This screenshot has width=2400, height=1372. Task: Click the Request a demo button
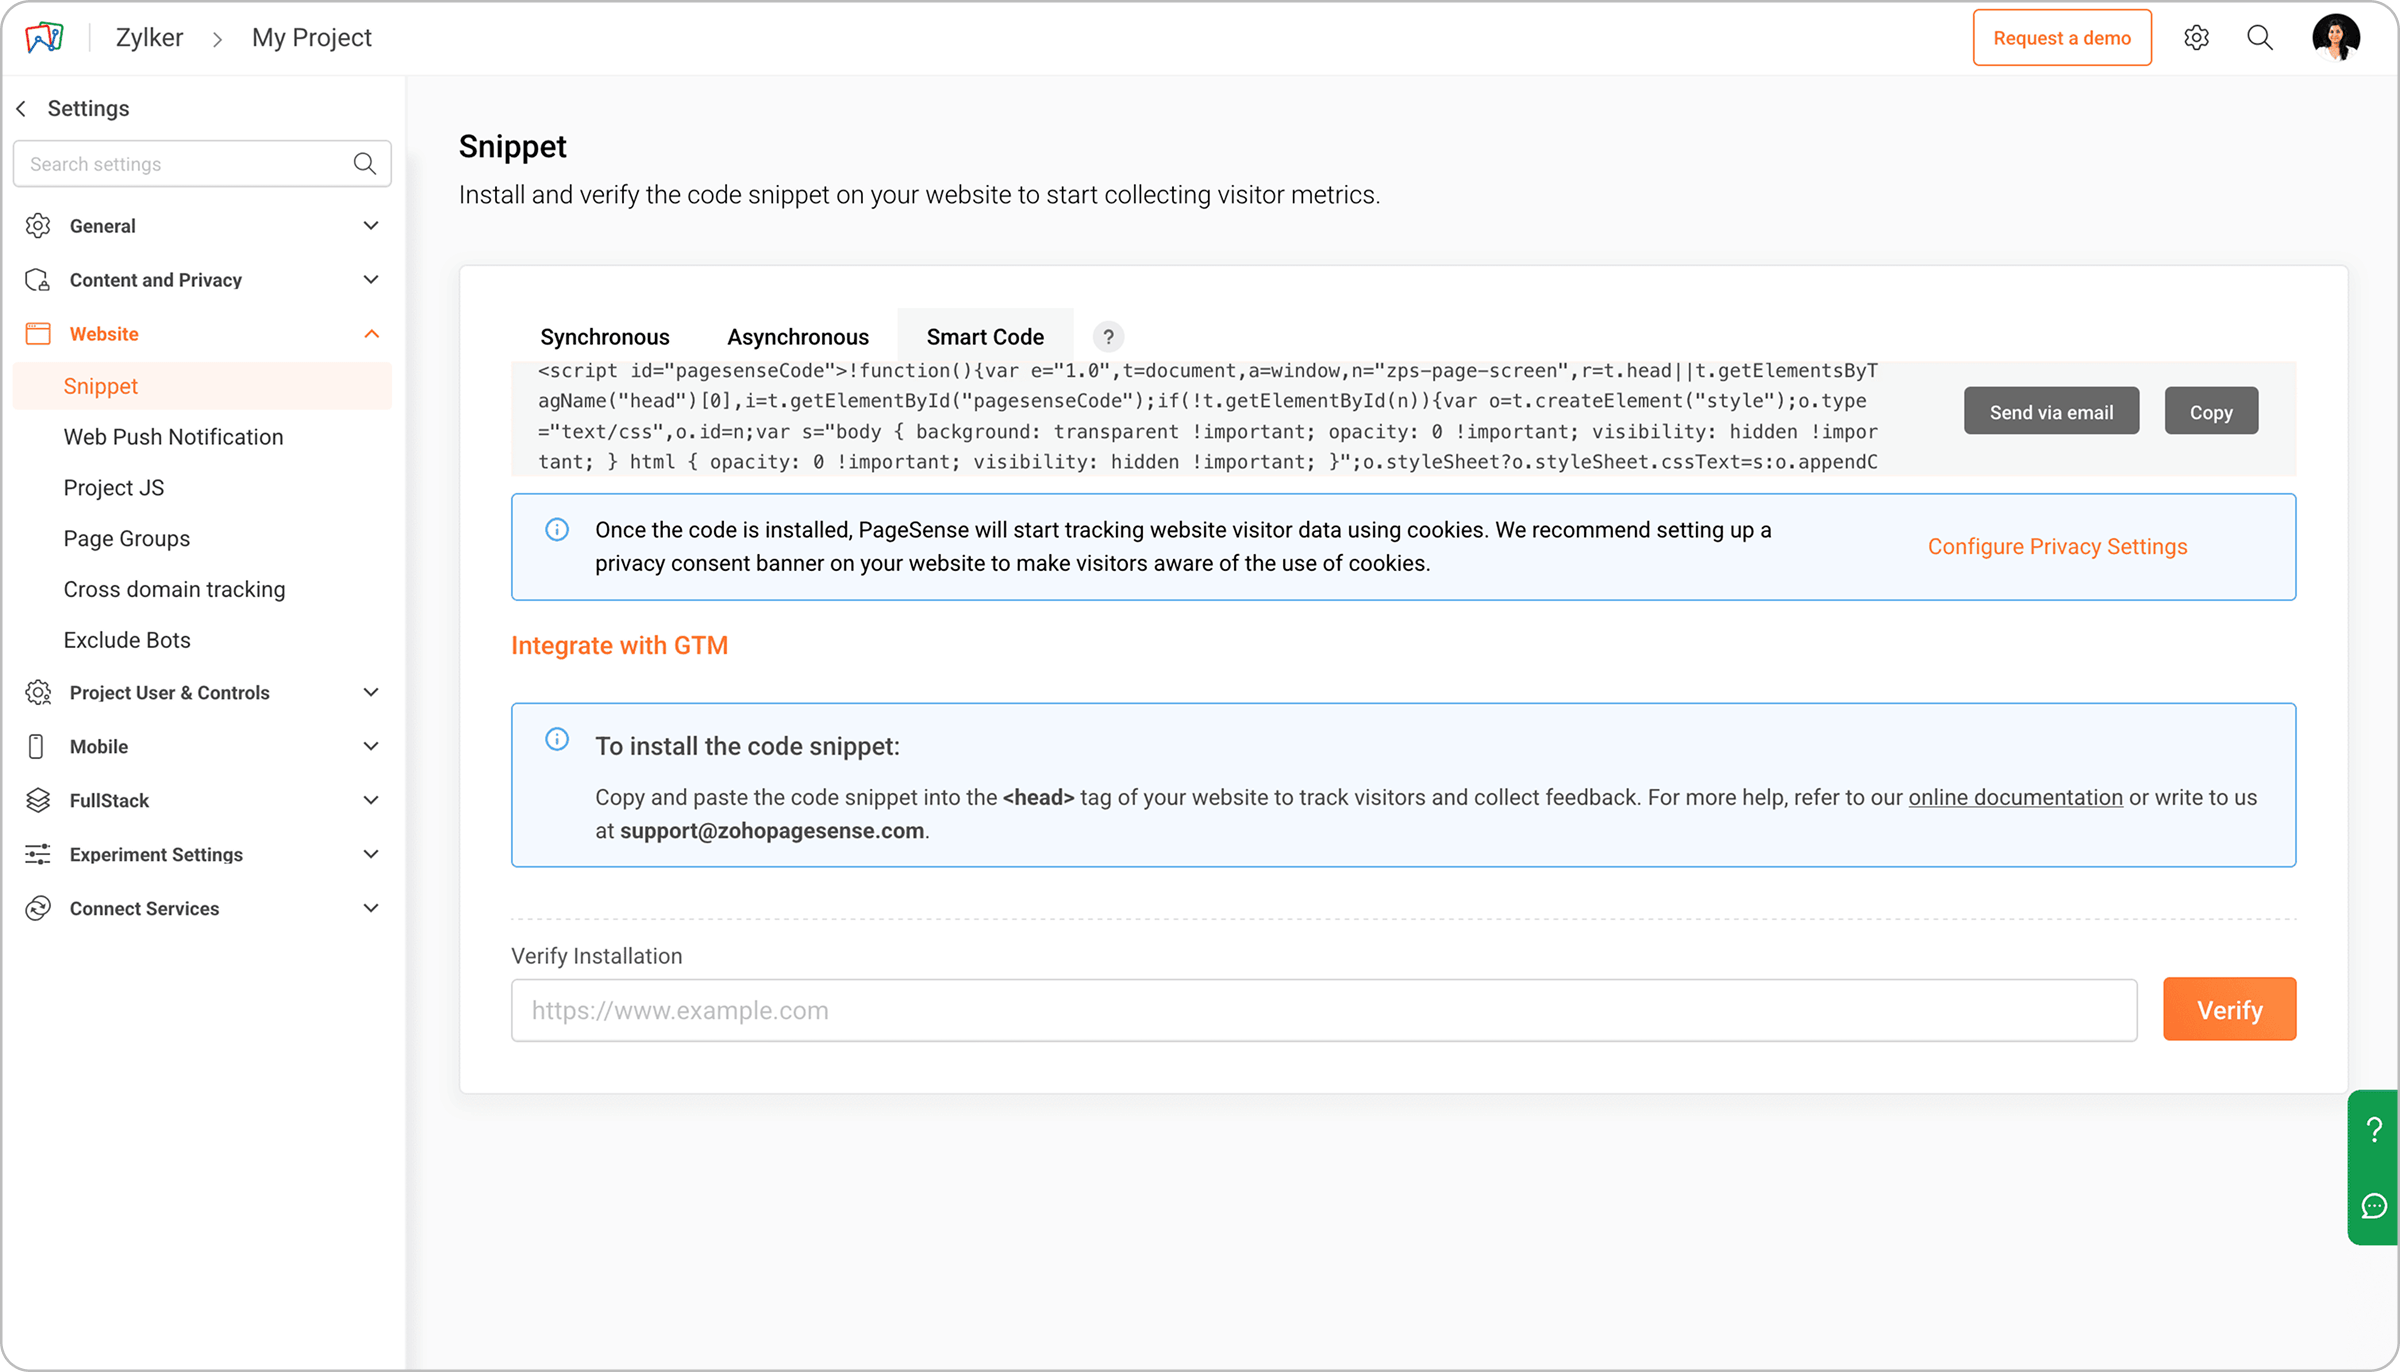point(2062,38)
